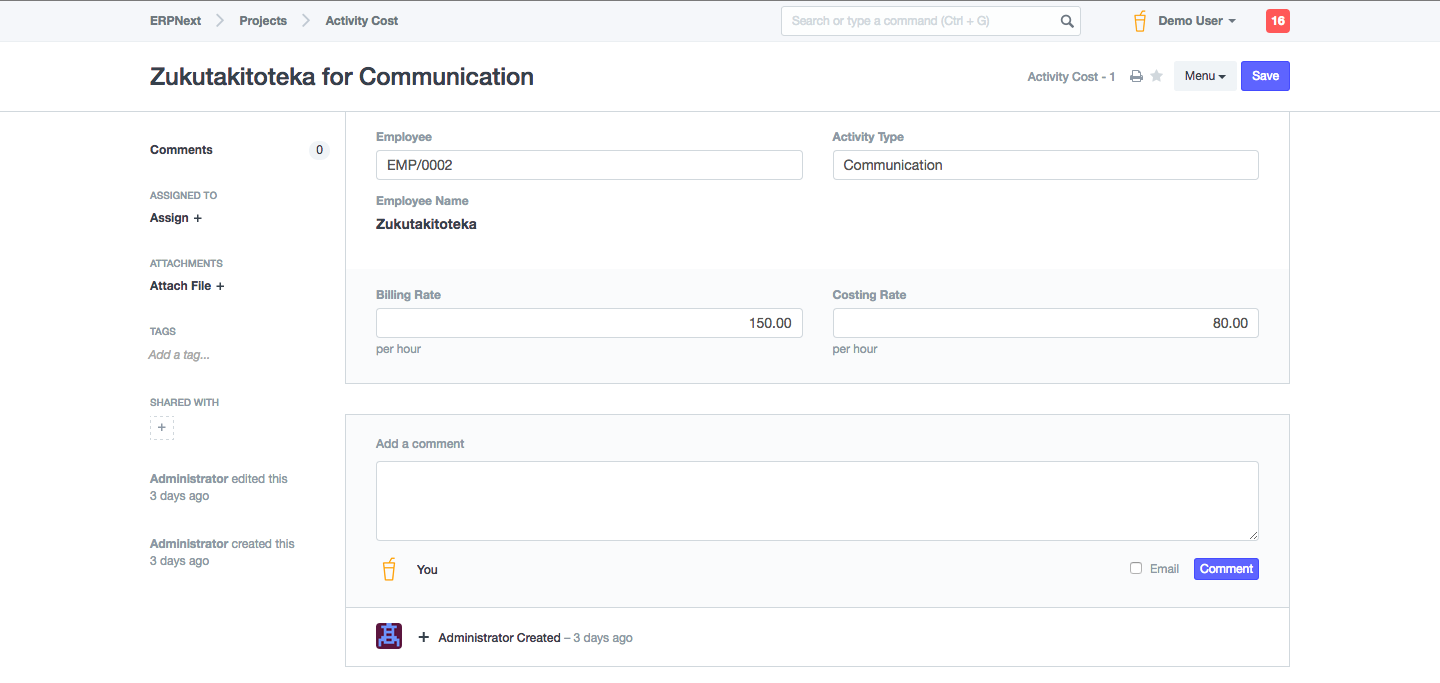The image size is (1440, 683).
Task: Click Attach File + in the sidebar
Action: coord(187,286)
